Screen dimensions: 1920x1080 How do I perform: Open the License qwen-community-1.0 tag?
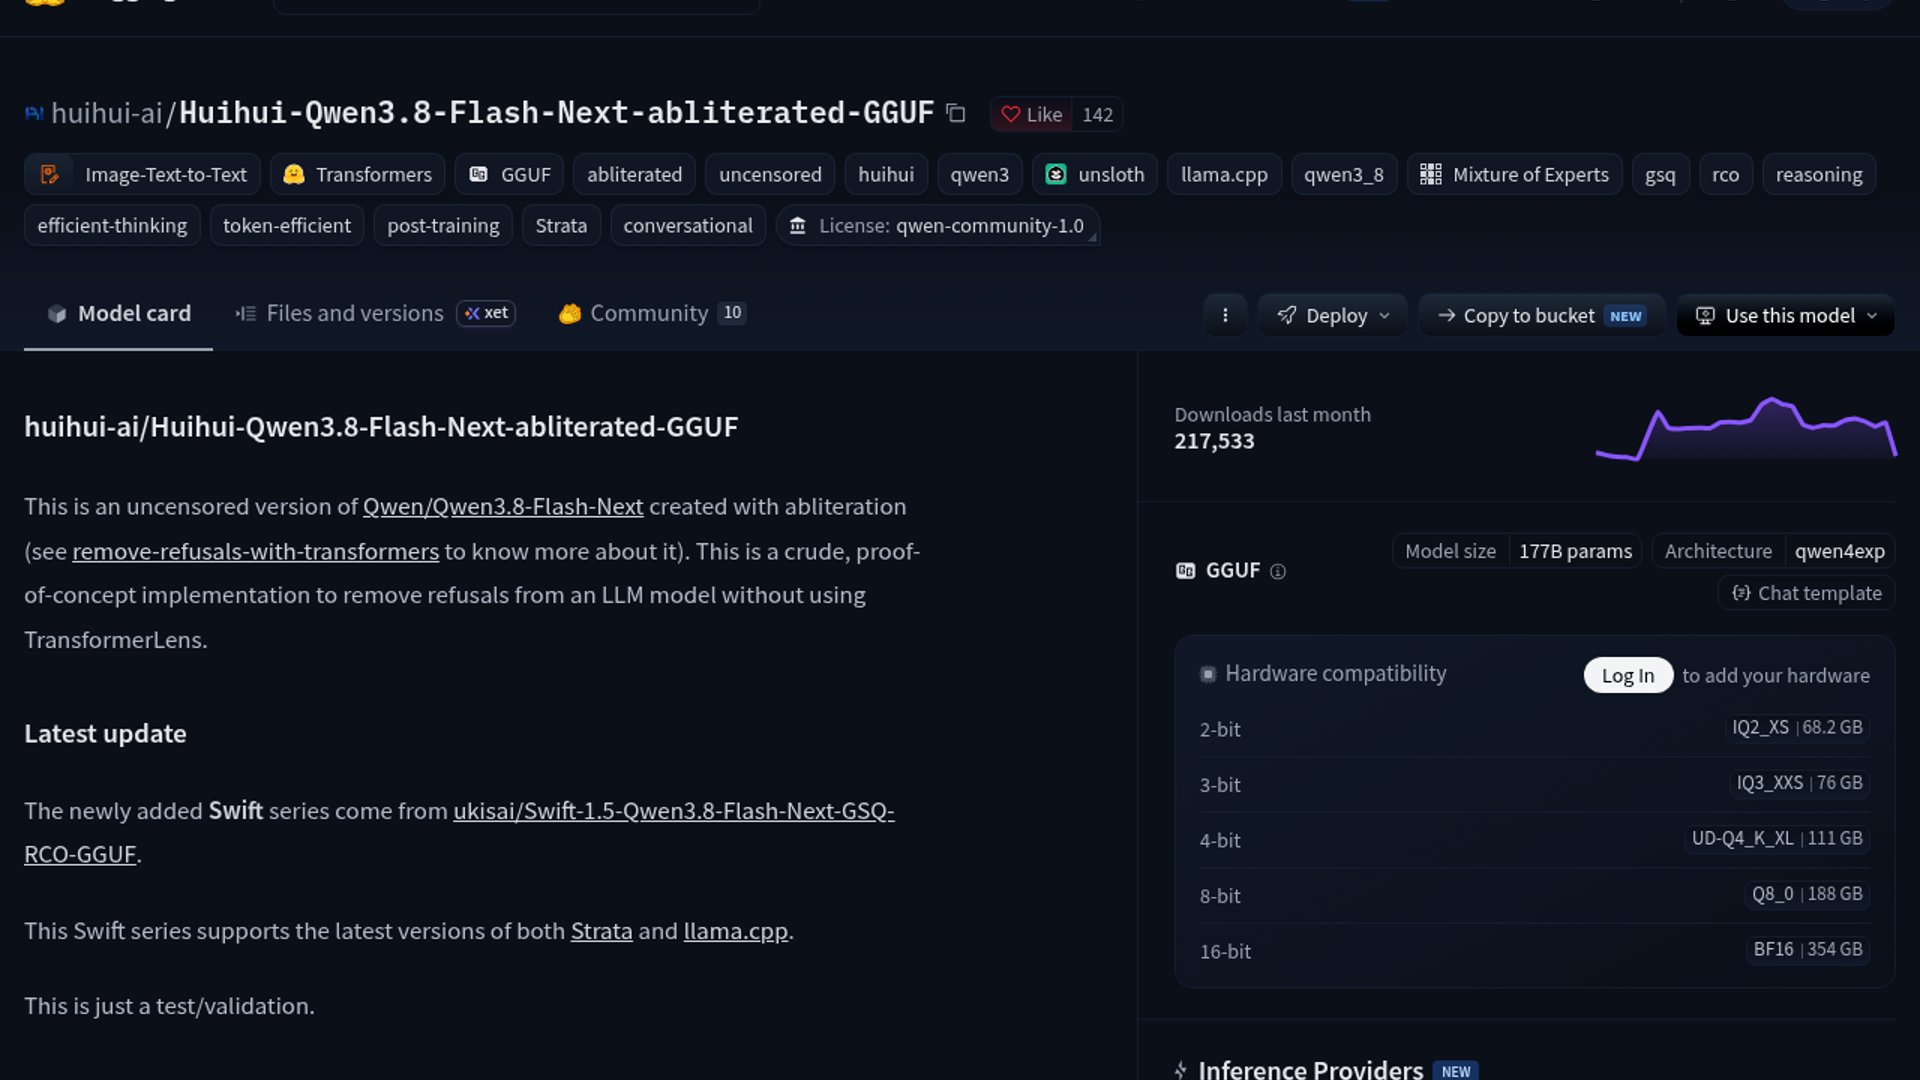[x=938, y=226]
